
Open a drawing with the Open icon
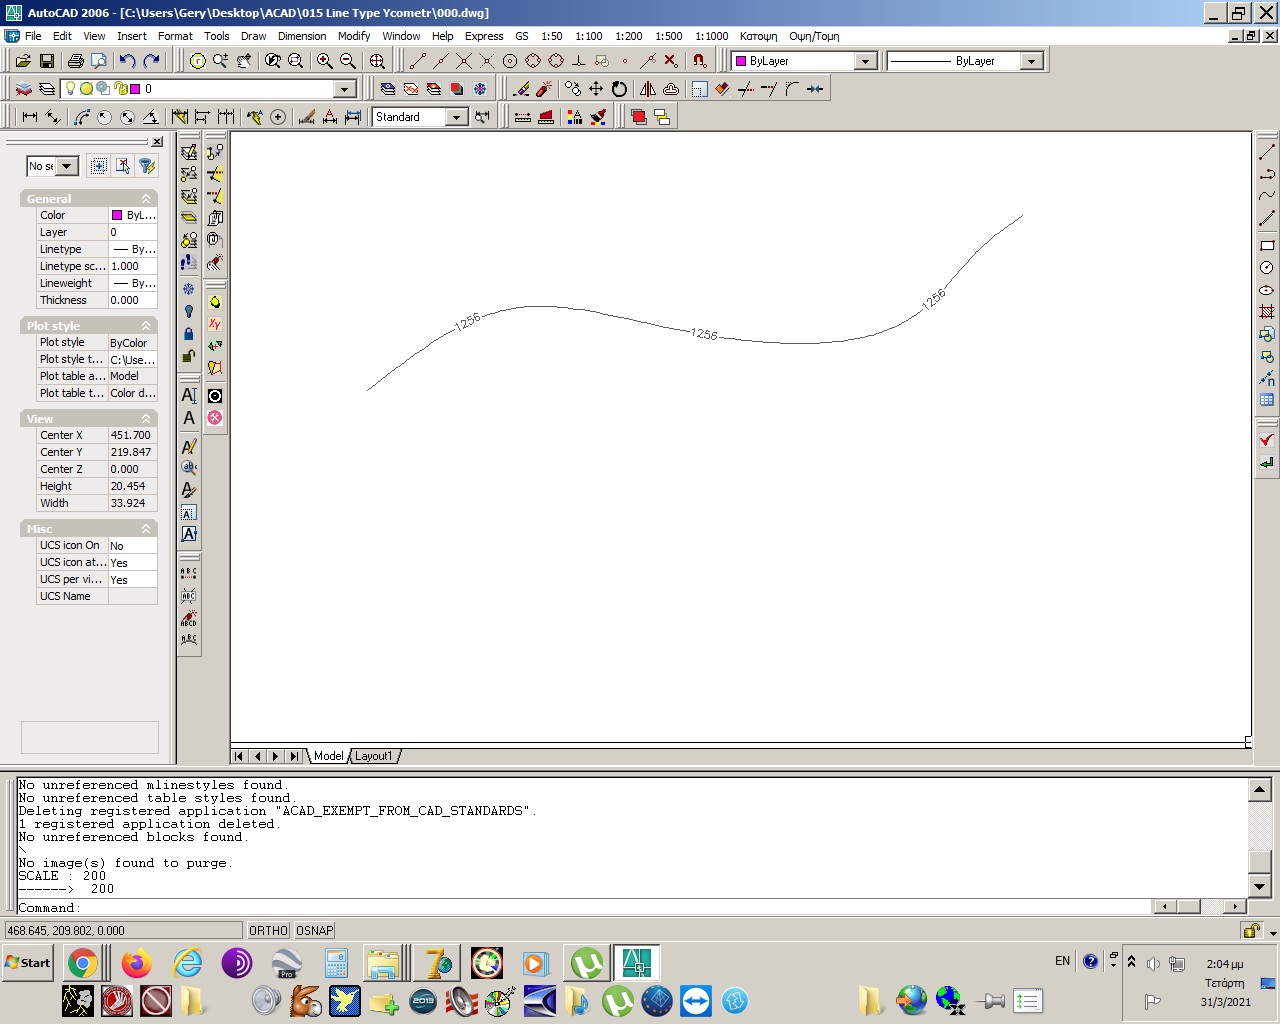23,60
